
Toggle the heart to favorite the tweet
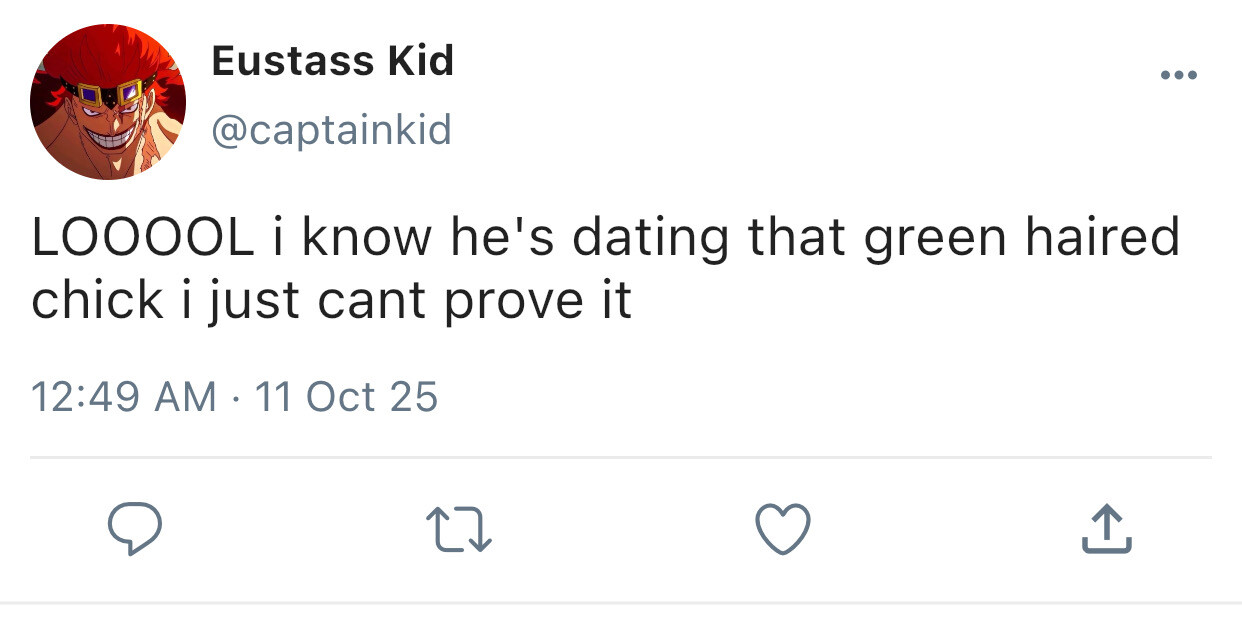(781, 529)
